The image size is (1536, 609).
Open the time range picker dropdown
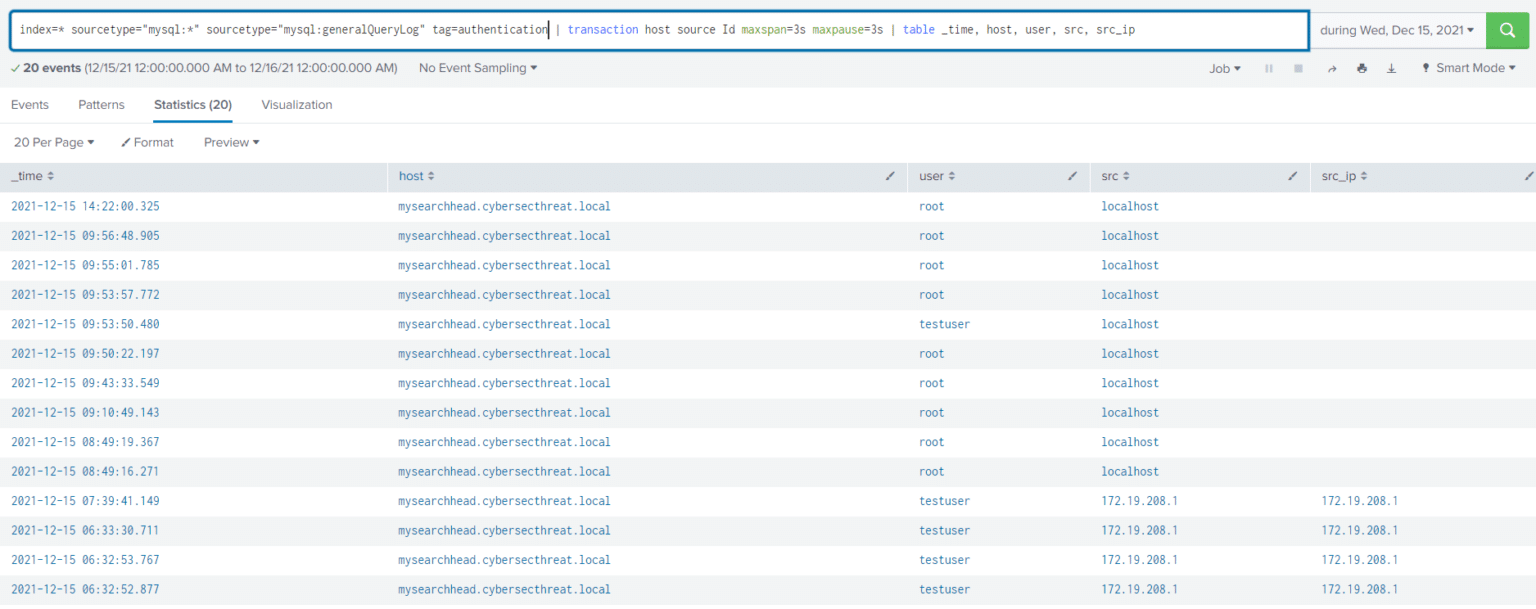tap(1397, 30)
